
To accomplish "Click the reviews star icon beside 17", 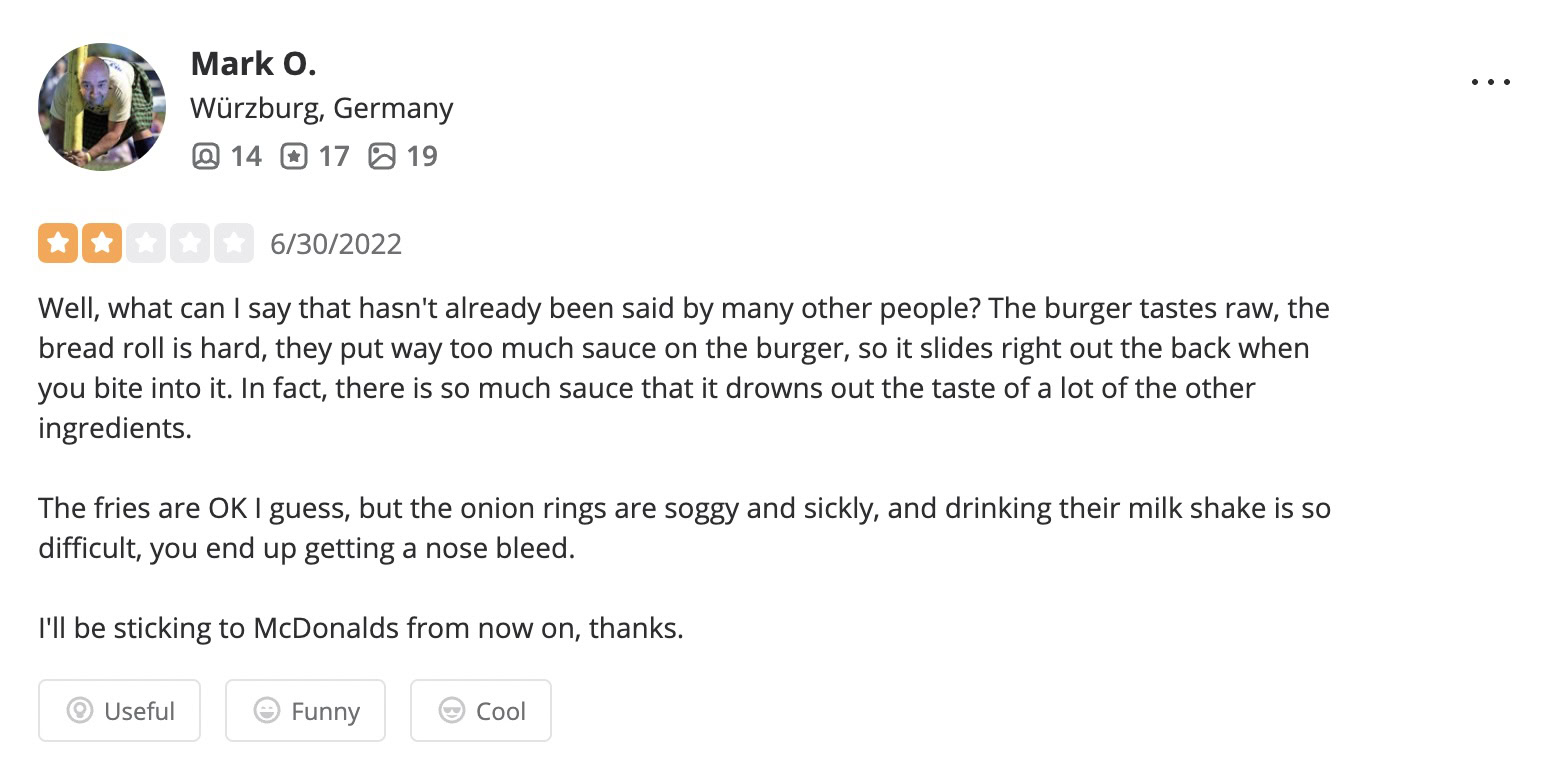I will (x=294, y=156).
